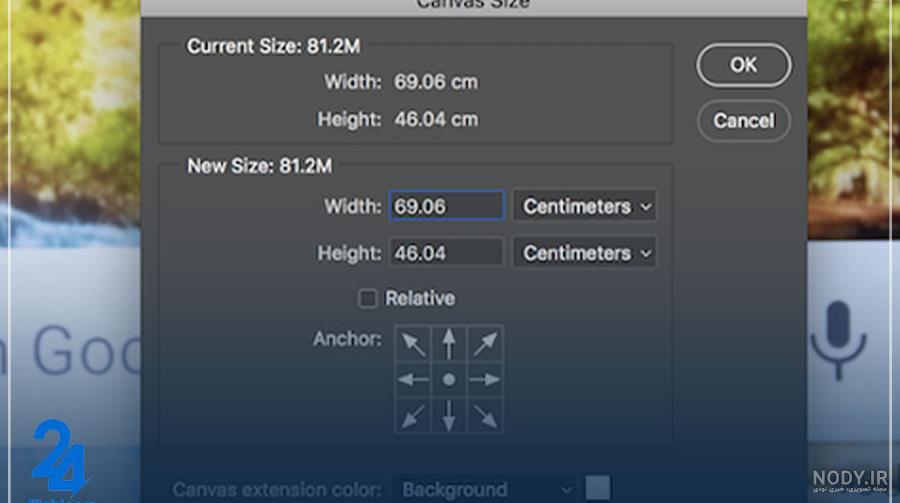Set anchor to top-right arrow
Viewport: 900px width, 503px height.
pos(485,343)
